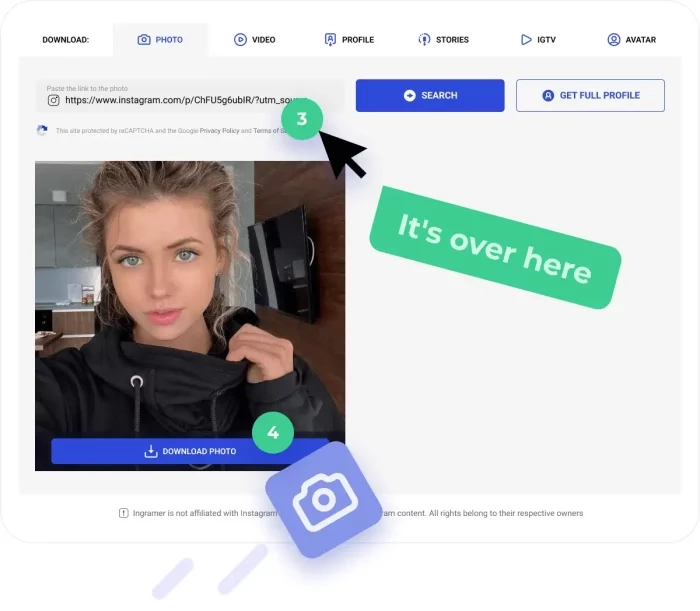Image resolution: width=700 pixels, height=611 pixels.
Task: Click the info icon in the footer disclaimer
Action: tap(123, 513)
